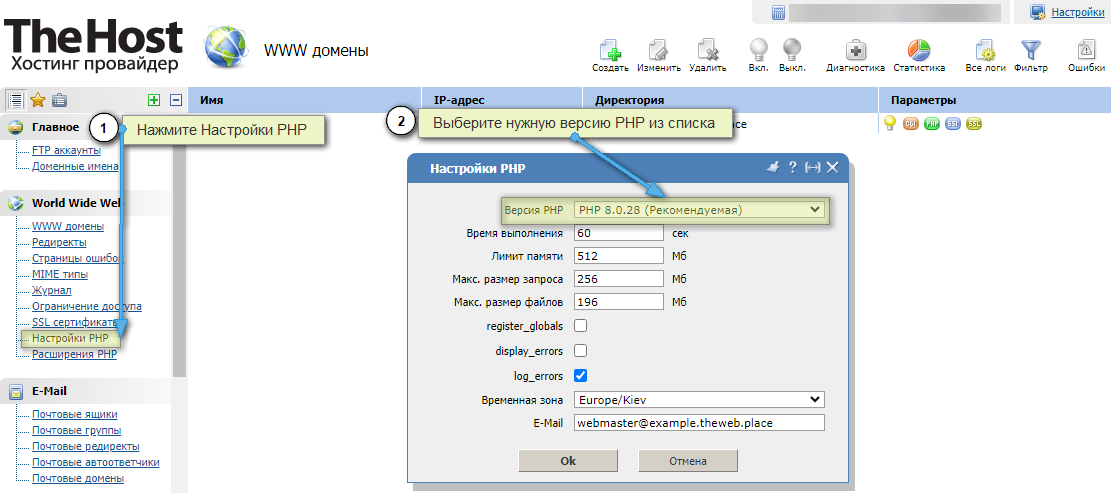This screenshot has height=493, width=1111.
Task: Click the Параметры column header
Action: click(995, 100)
